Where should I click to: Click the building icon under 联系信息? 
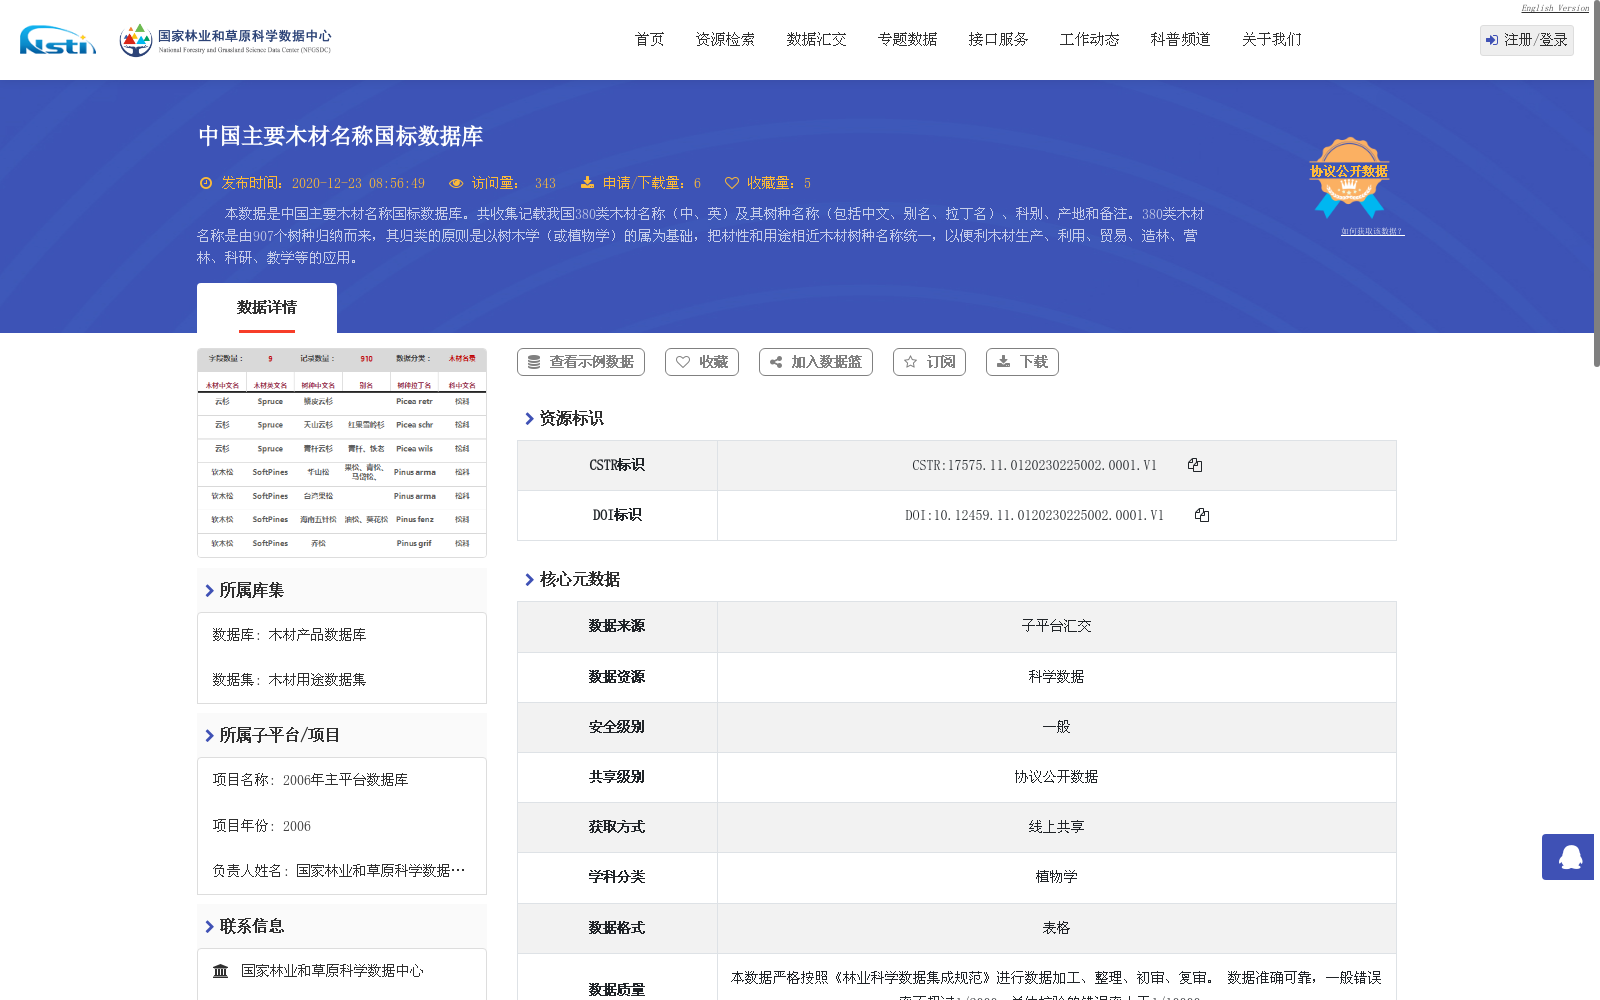pos(220,969)
